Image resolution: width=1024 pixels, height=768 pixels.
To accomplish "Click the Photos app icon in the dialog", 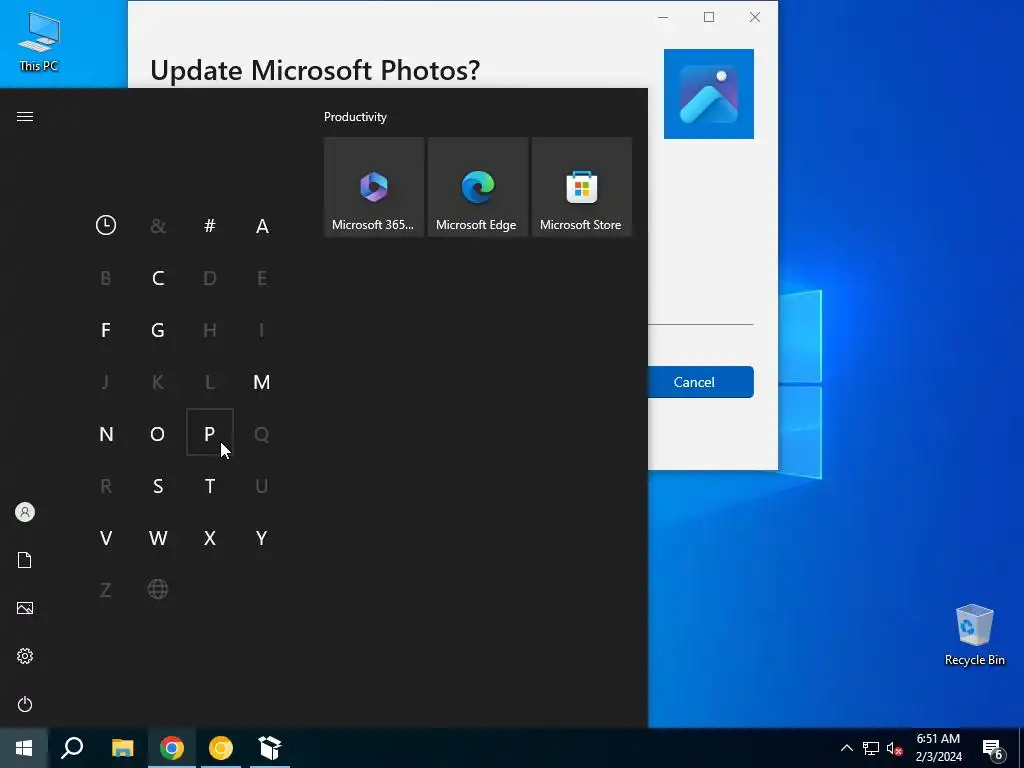I will tap(709, 94).
